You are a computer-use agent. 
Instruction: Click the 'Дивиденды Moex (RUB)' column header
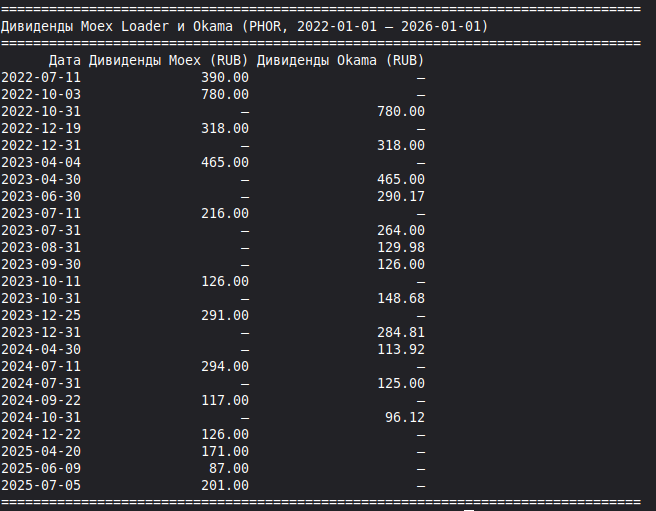point(168,60)
